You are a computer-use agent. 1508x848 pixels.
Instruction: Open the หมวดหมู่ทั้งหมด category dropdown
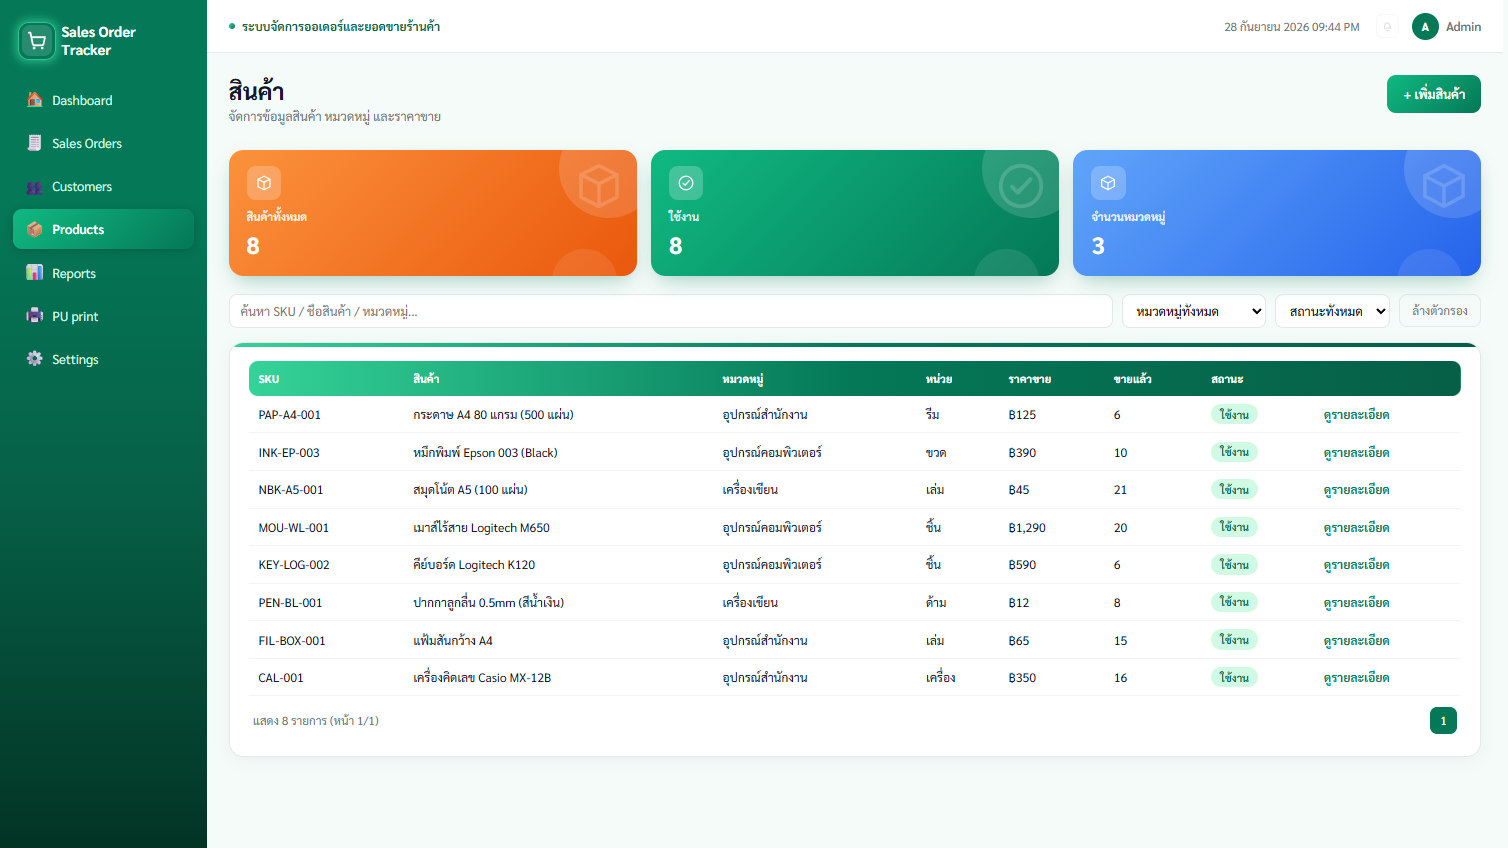click(x=1194, y=311)
